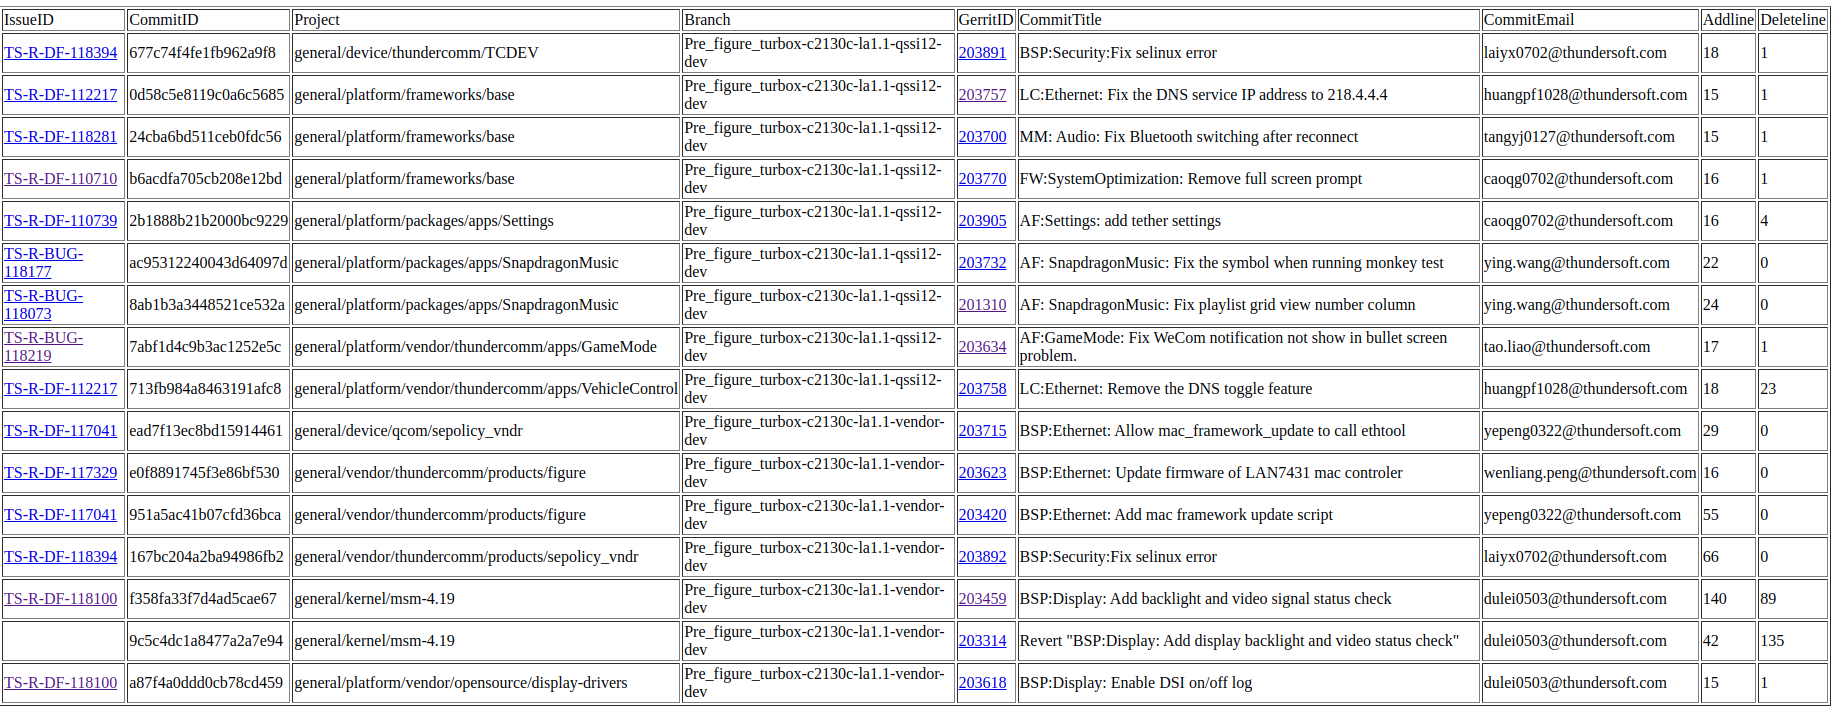Open issue TS-R-BUG-118073 link
This screenshot has width=1838, height=706.
[x=43, y=305]
